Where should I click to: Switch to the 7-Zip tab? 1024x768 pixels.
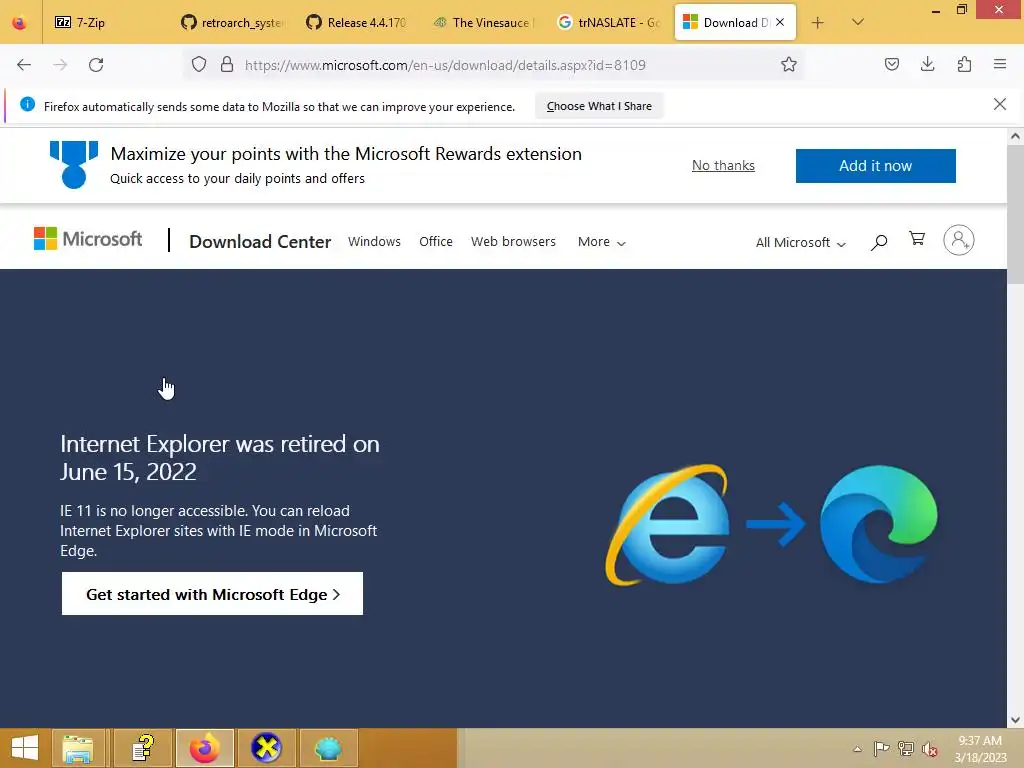point(104,22)
